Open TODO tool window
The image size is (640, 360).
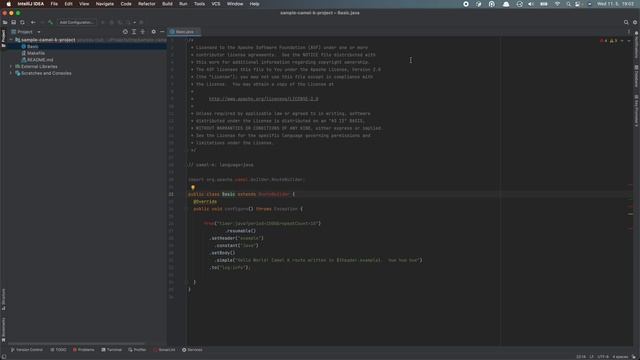coord(58,350)
